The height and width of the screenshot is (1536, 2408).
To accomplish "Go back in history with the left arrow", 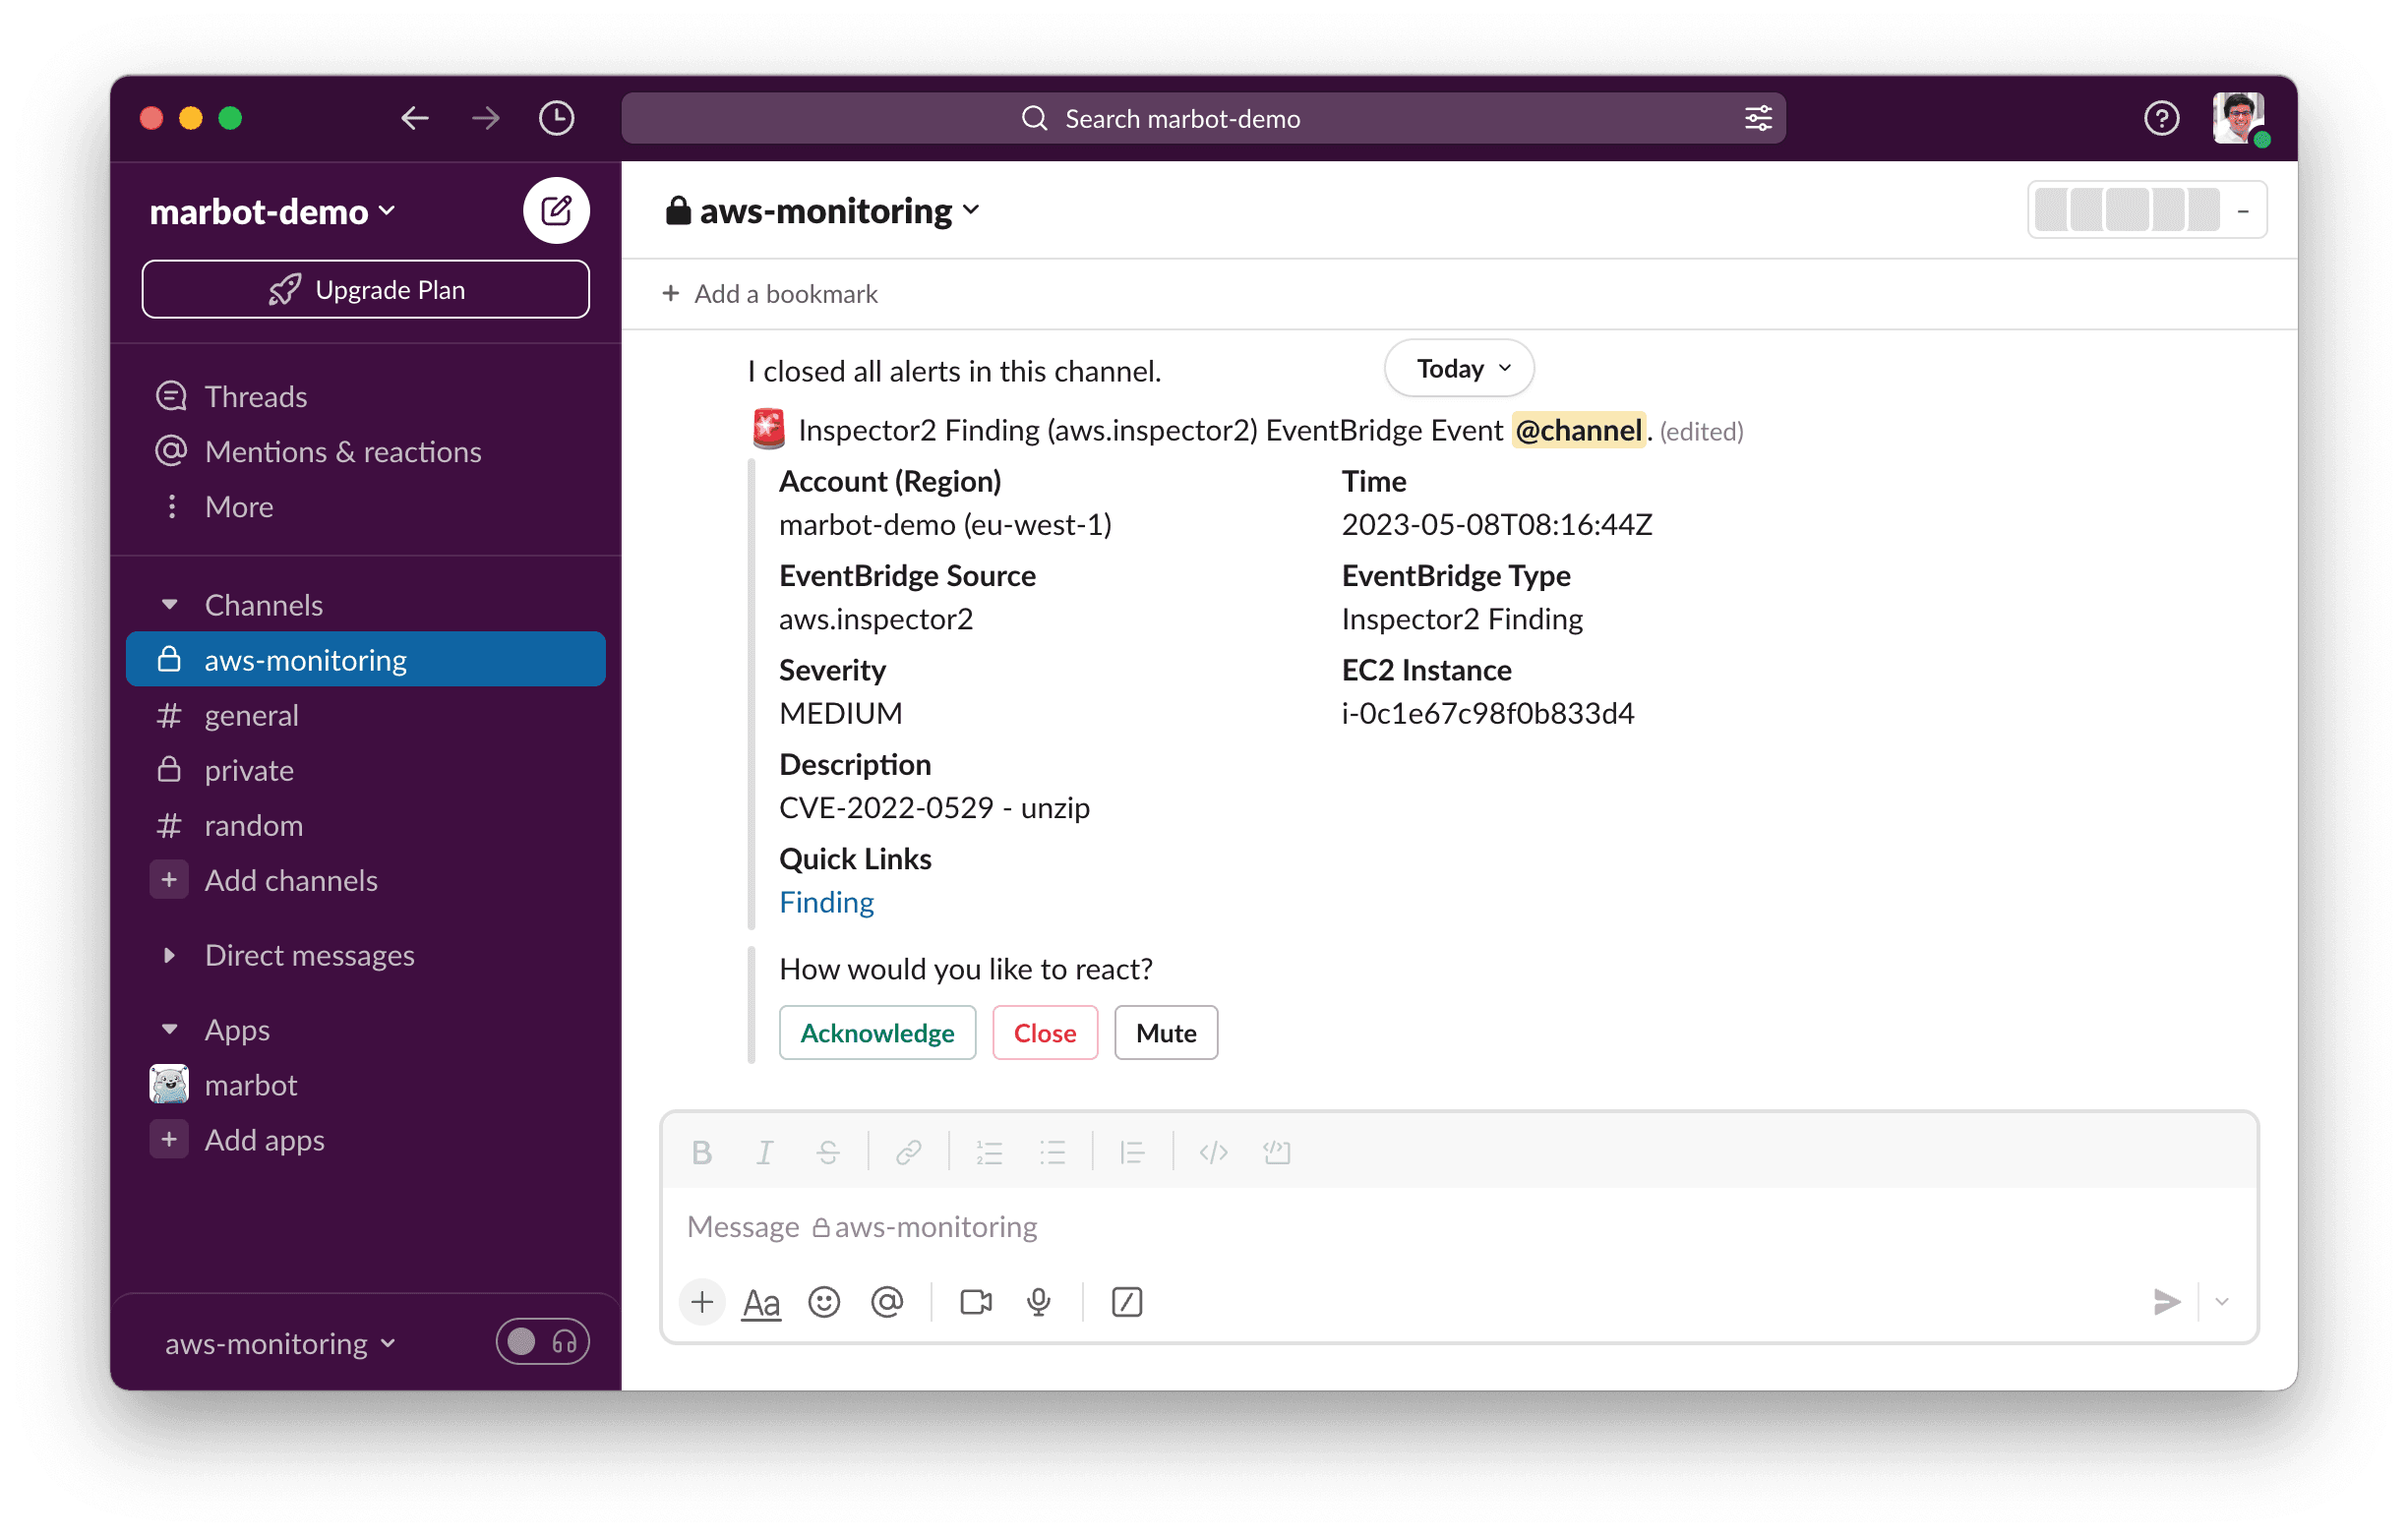I will [414, 118].
